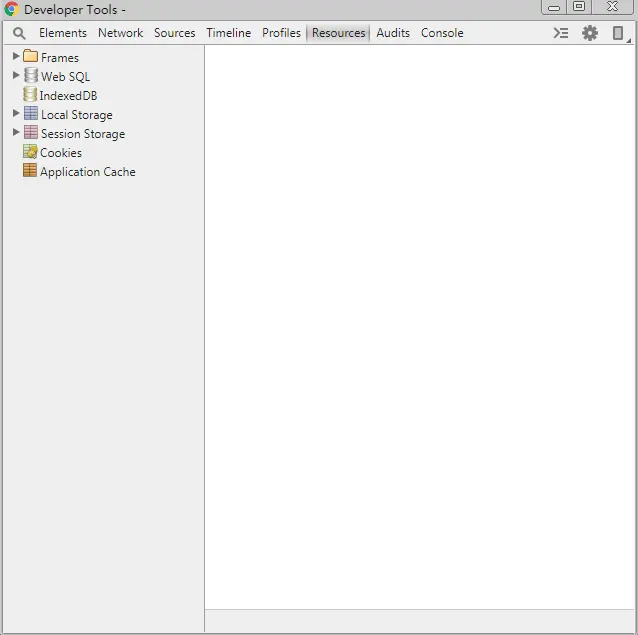This screenshot has height=635, width=638.
Task: Select the Web SQL label
Action: tap(66, 76)
